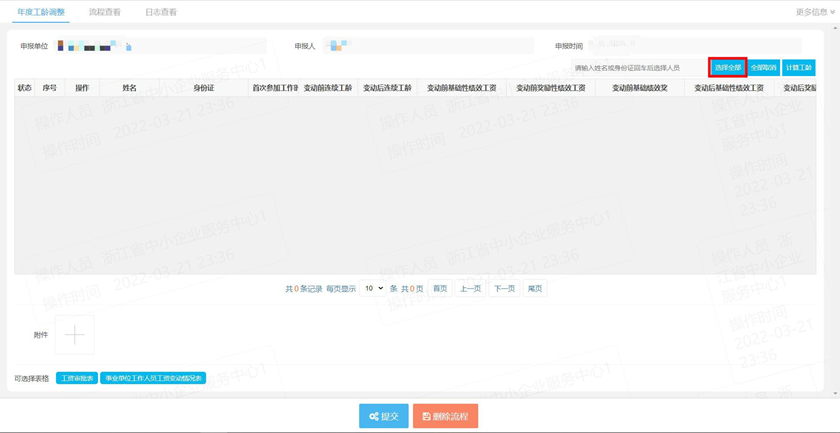
Task: Click the gear icon on 提交 button
Action: tap(374, 416)
